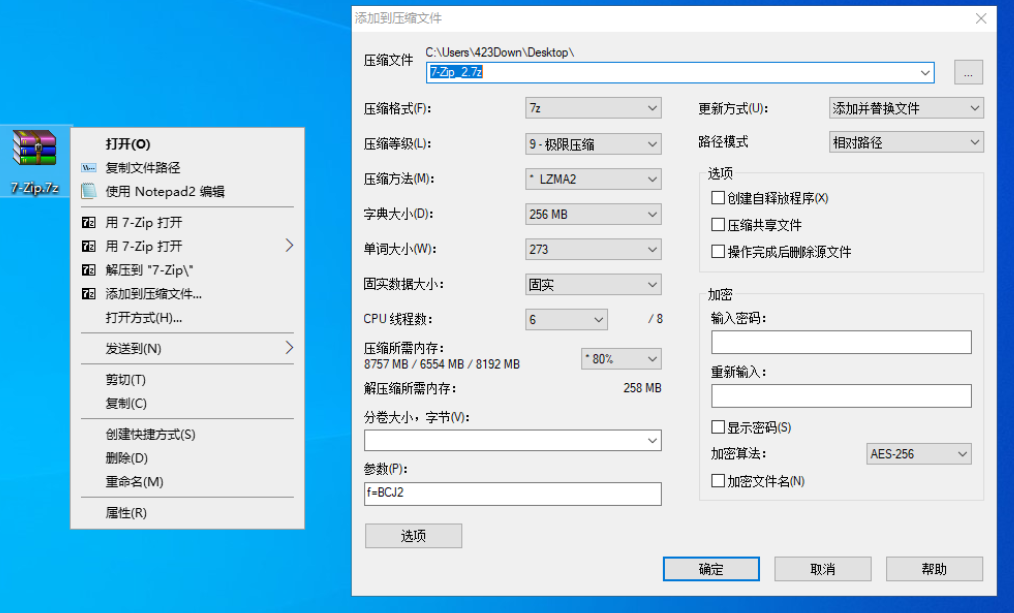Expand the archive name dropdown arrow

pos(925,72)
